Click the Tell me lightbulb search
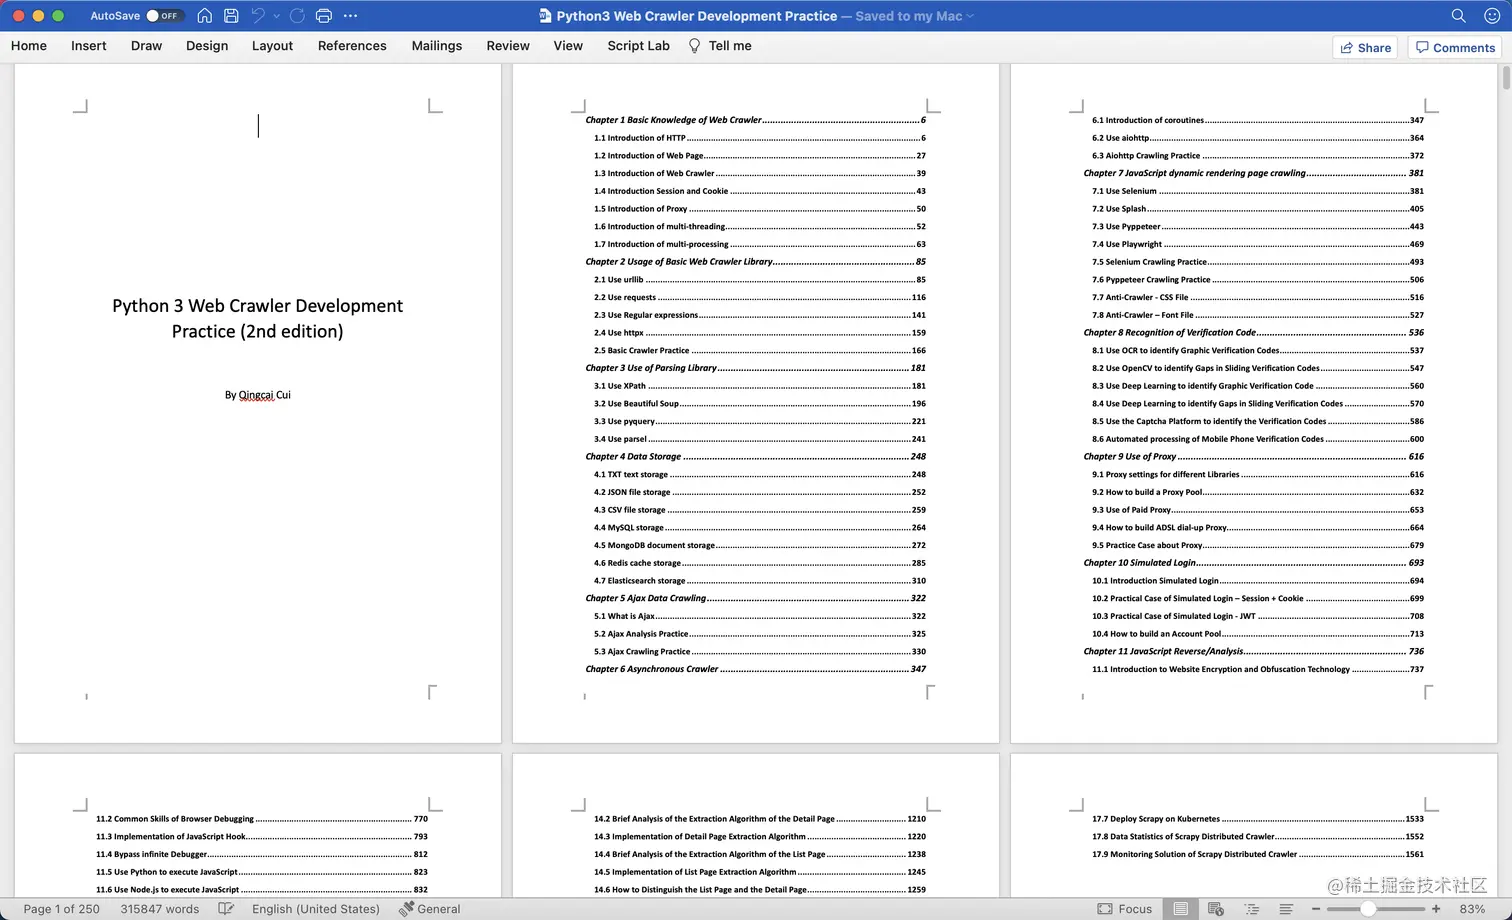 click(720, 46)
